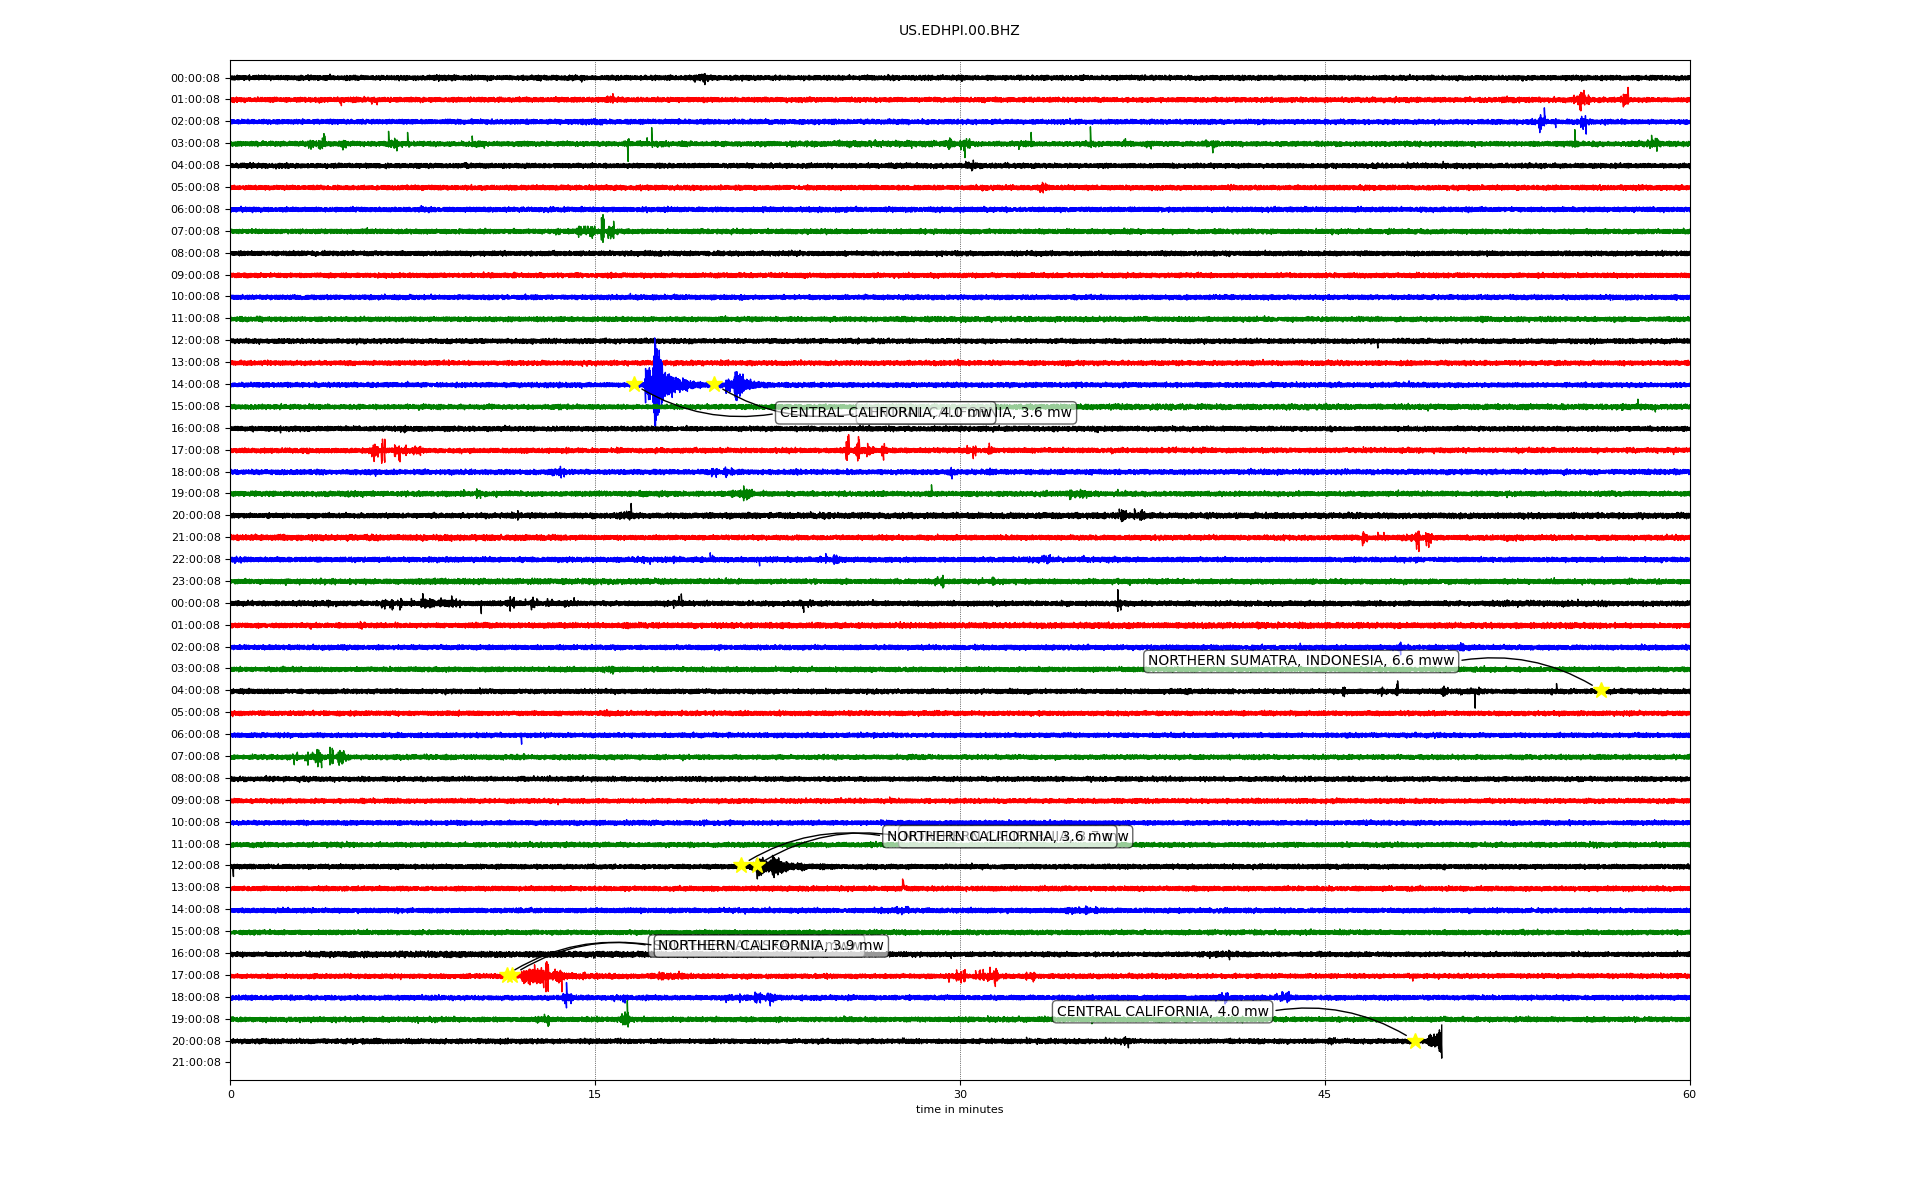Click the 22:00:08 row time label
Viewport: 1920px width, 1200px height.
click(195, 559)
